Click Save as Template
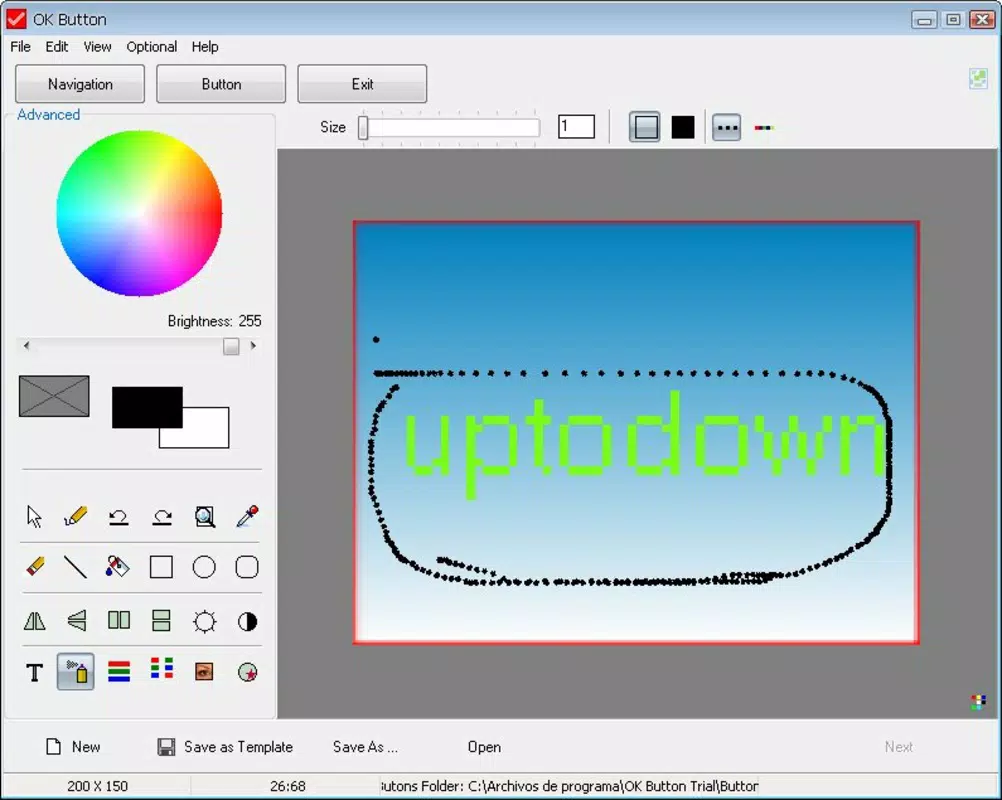The image size is (1002, 800). 225,746
